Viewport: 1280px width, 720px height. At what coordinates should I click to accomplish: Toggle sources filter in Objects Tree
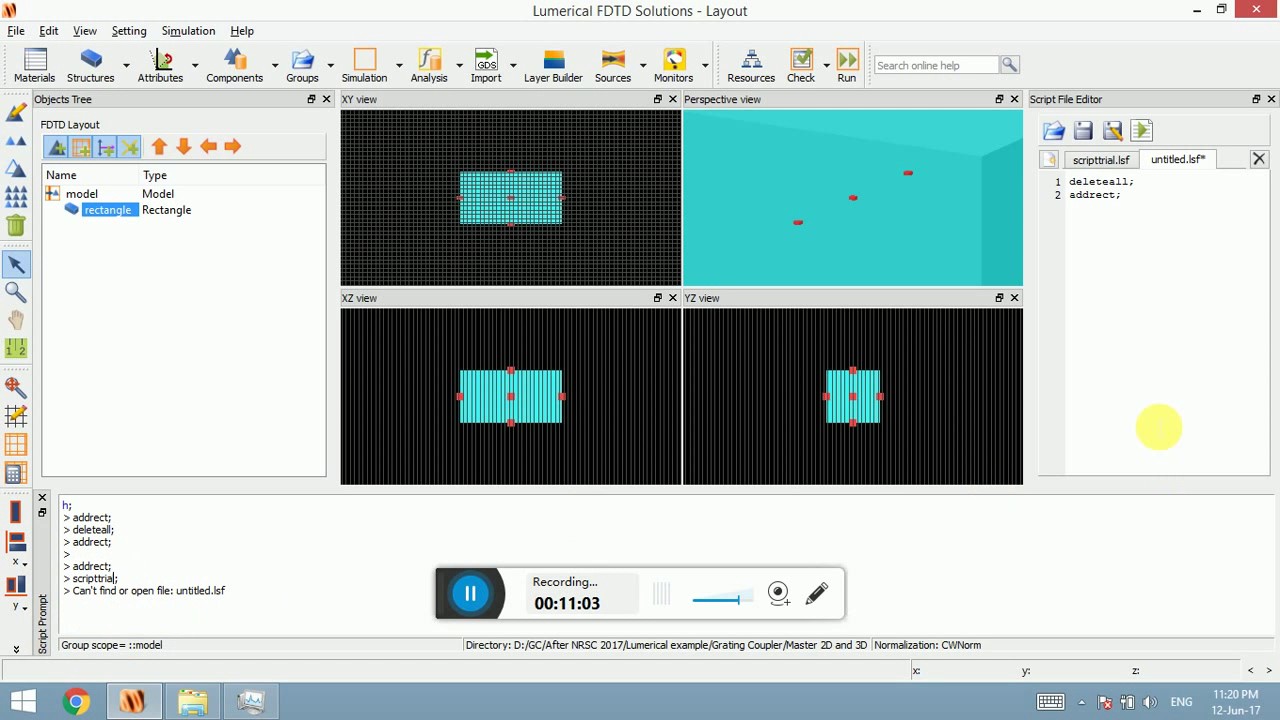[x=105, y=148]
